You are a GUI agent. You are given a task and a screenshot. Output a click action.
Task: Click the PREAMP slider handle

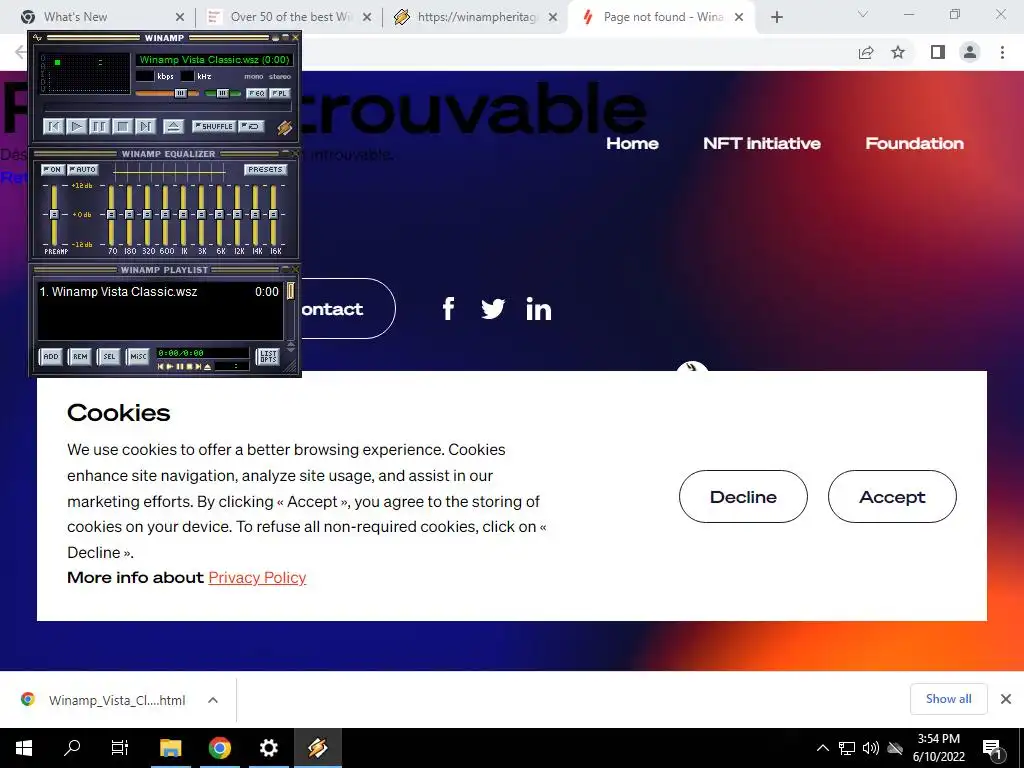point(54,214)
